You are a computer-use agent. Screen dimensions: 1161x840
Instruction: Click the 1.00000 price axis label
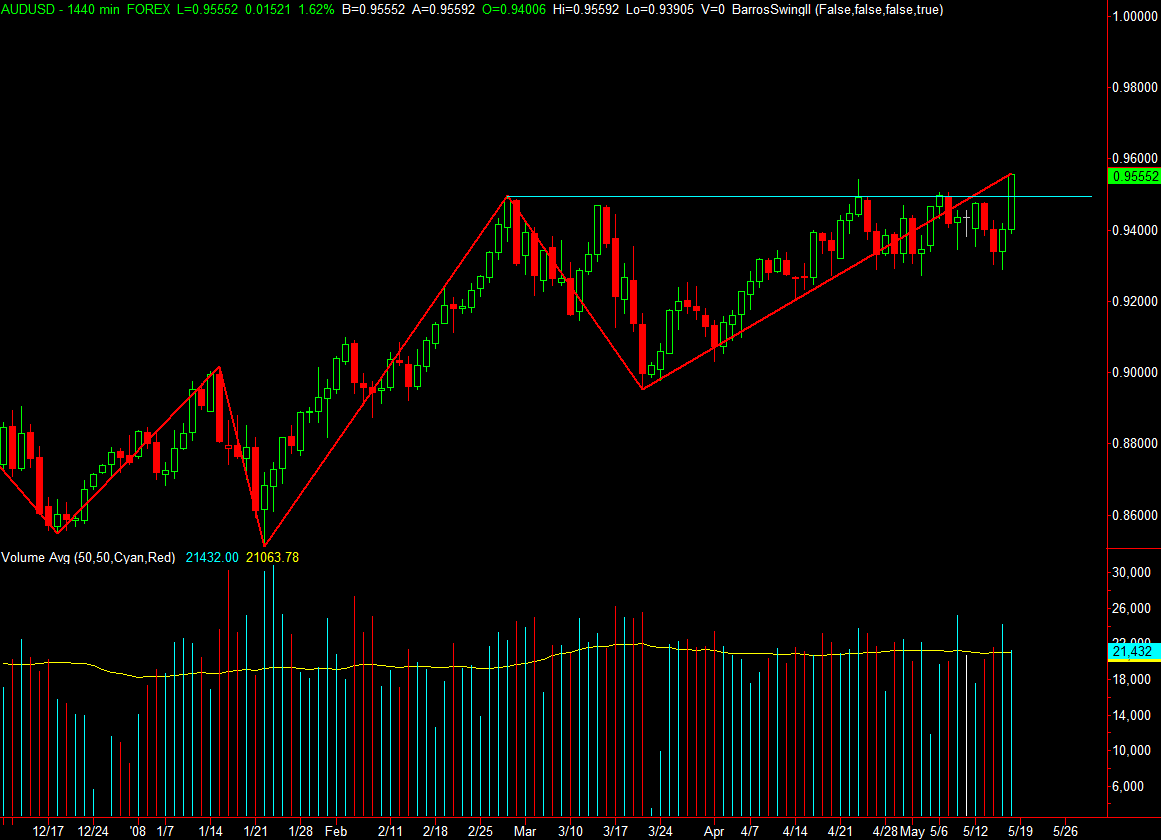click(1135, 16)
